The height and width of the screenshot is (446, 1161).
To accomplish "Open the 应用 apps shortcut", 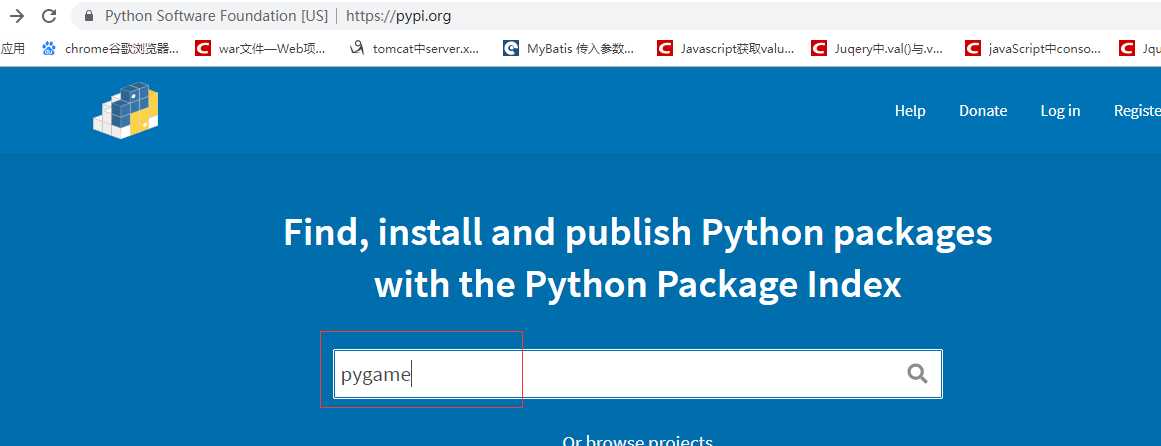I will pyautogui.click(x=13, y=49).
